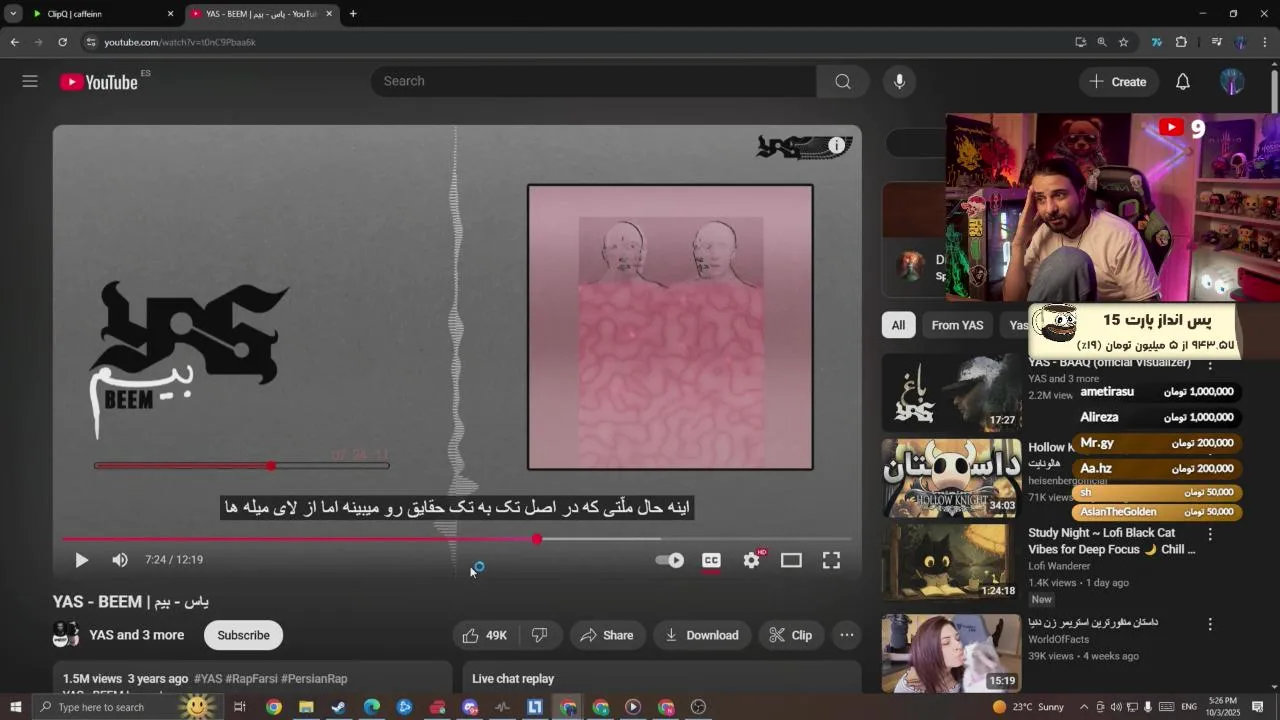This screenshot has width=1280, height=720.
Task: Show hidden system tray icons
Action: pyautogui.click(x=1084, y=707)
